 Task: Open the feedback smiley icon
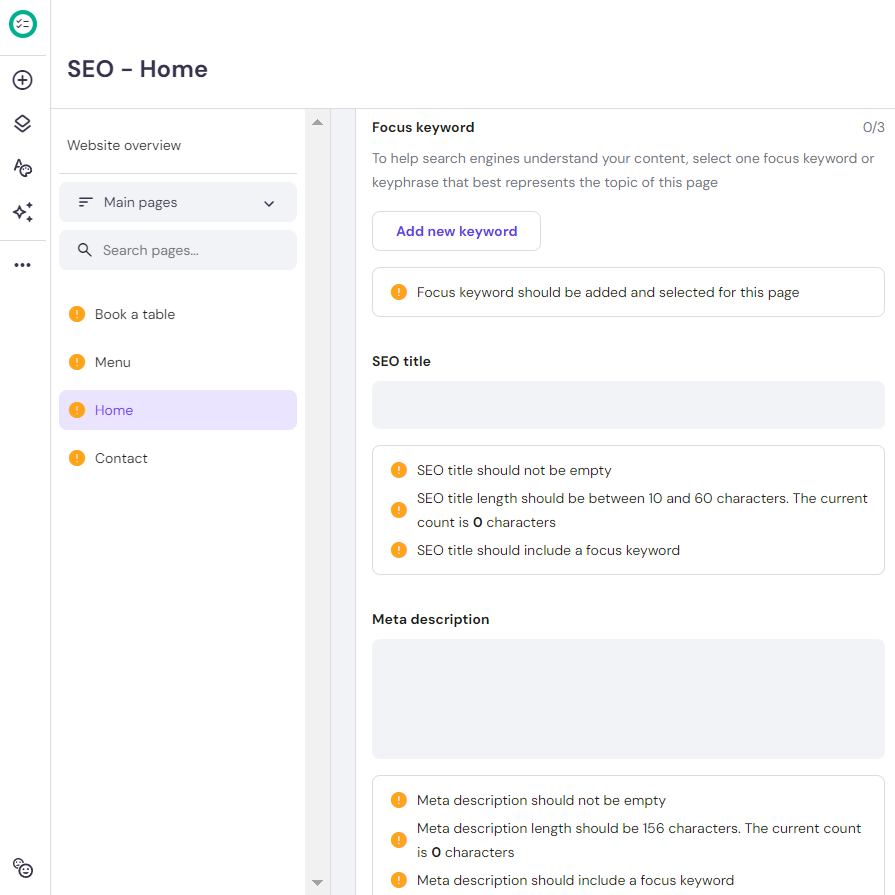pos(22,868)
